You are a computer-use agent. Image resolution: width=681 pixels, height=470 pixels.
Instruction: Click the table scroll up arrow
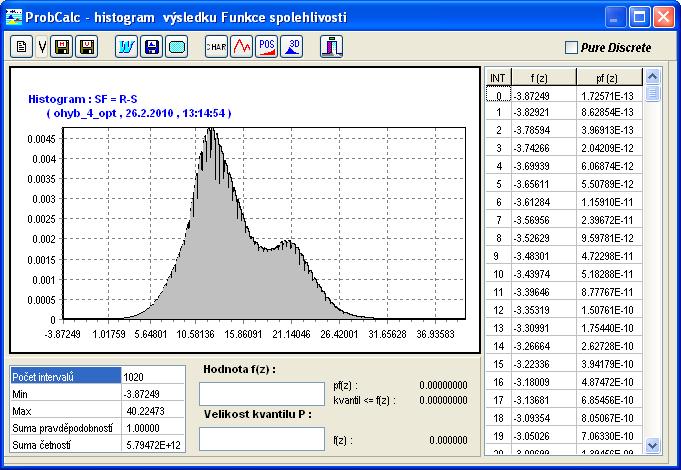tap(652, 77)
